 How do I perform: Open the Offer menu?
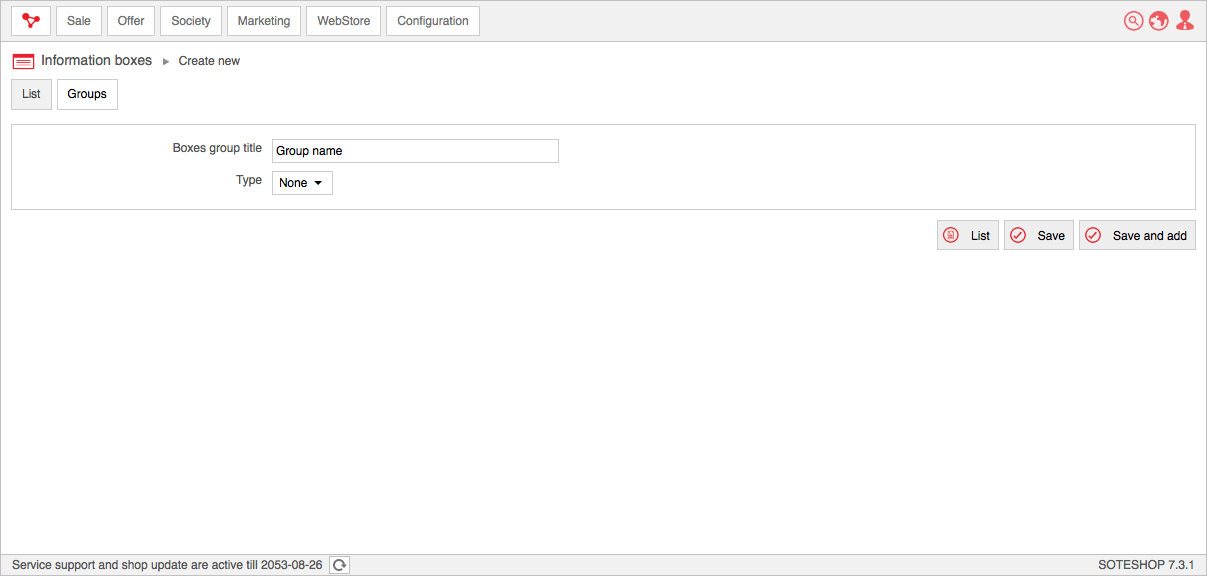[131, 21]
